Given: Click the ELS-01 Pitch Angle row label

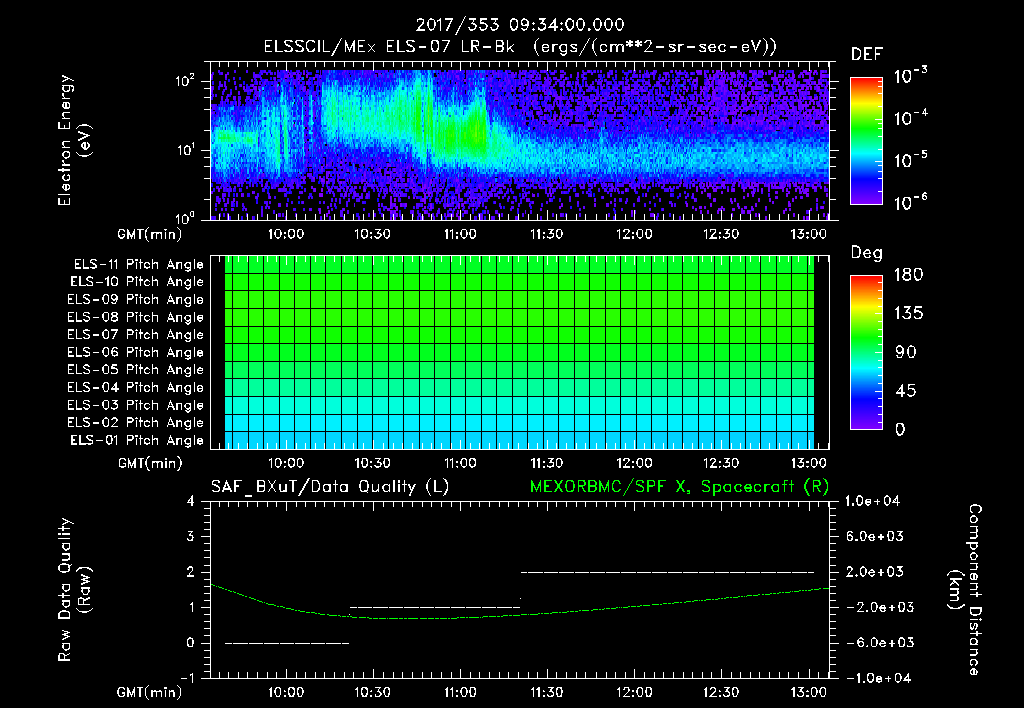Looking at the screenshot, I should [137, 440].
